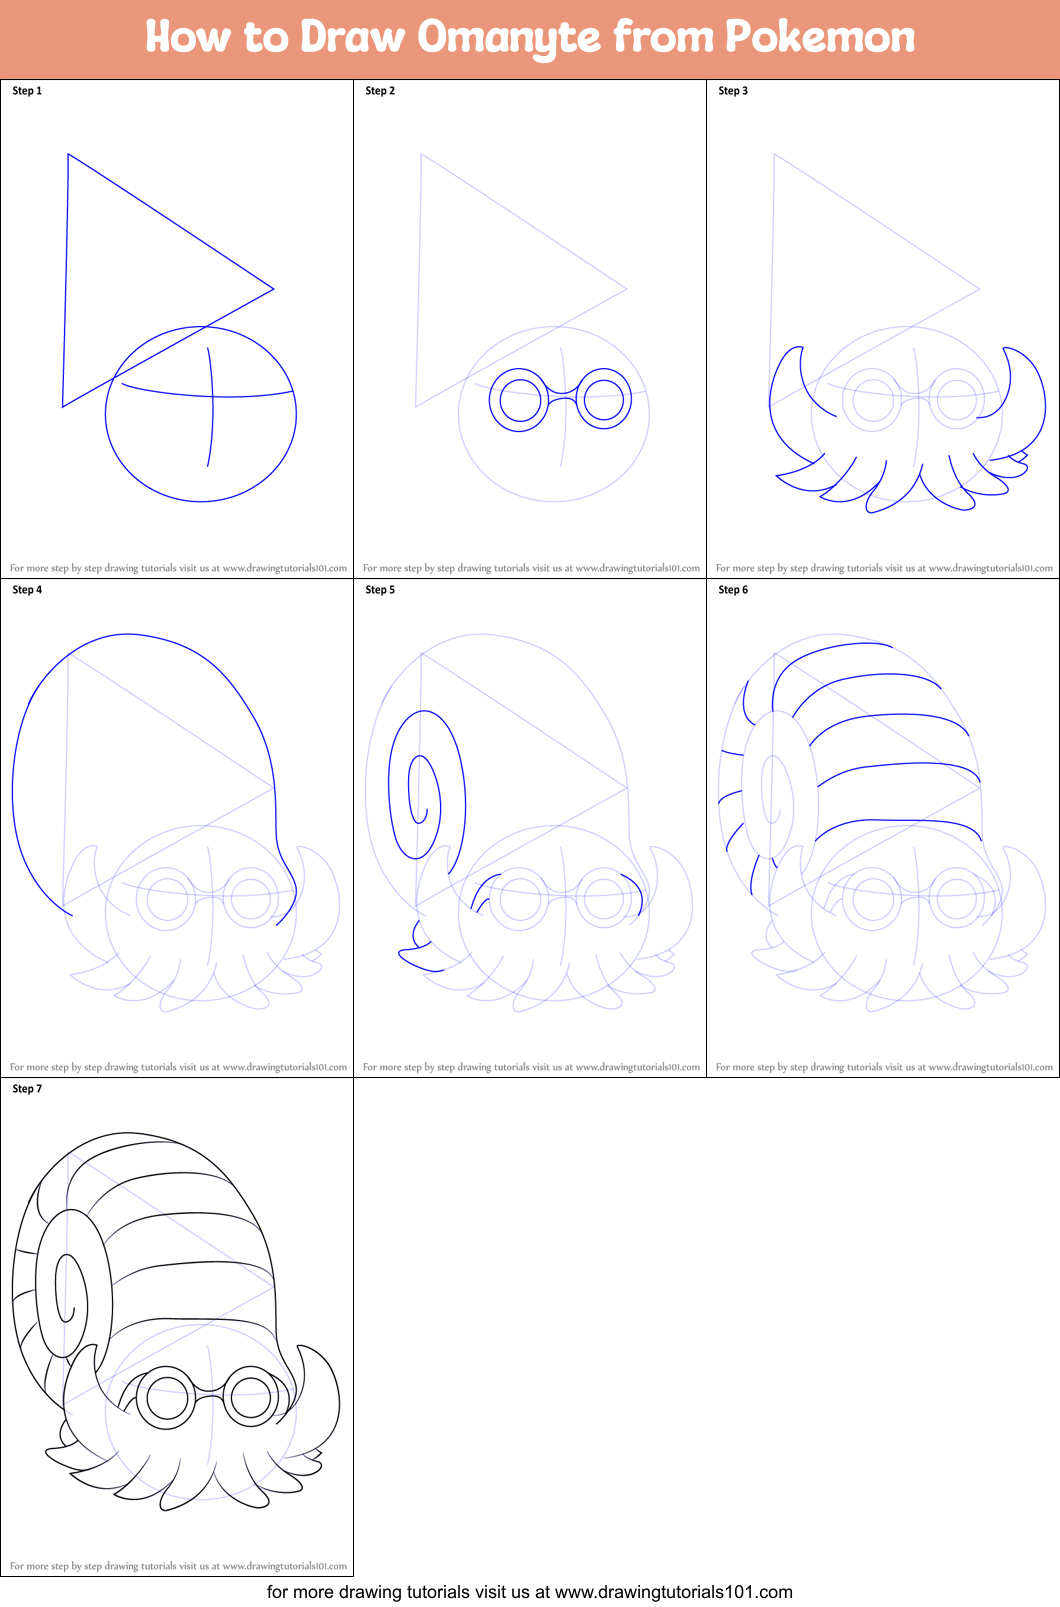1060x1607 pixels.
Task: Click the website credit text under Step 1
Action: (178, 568)
